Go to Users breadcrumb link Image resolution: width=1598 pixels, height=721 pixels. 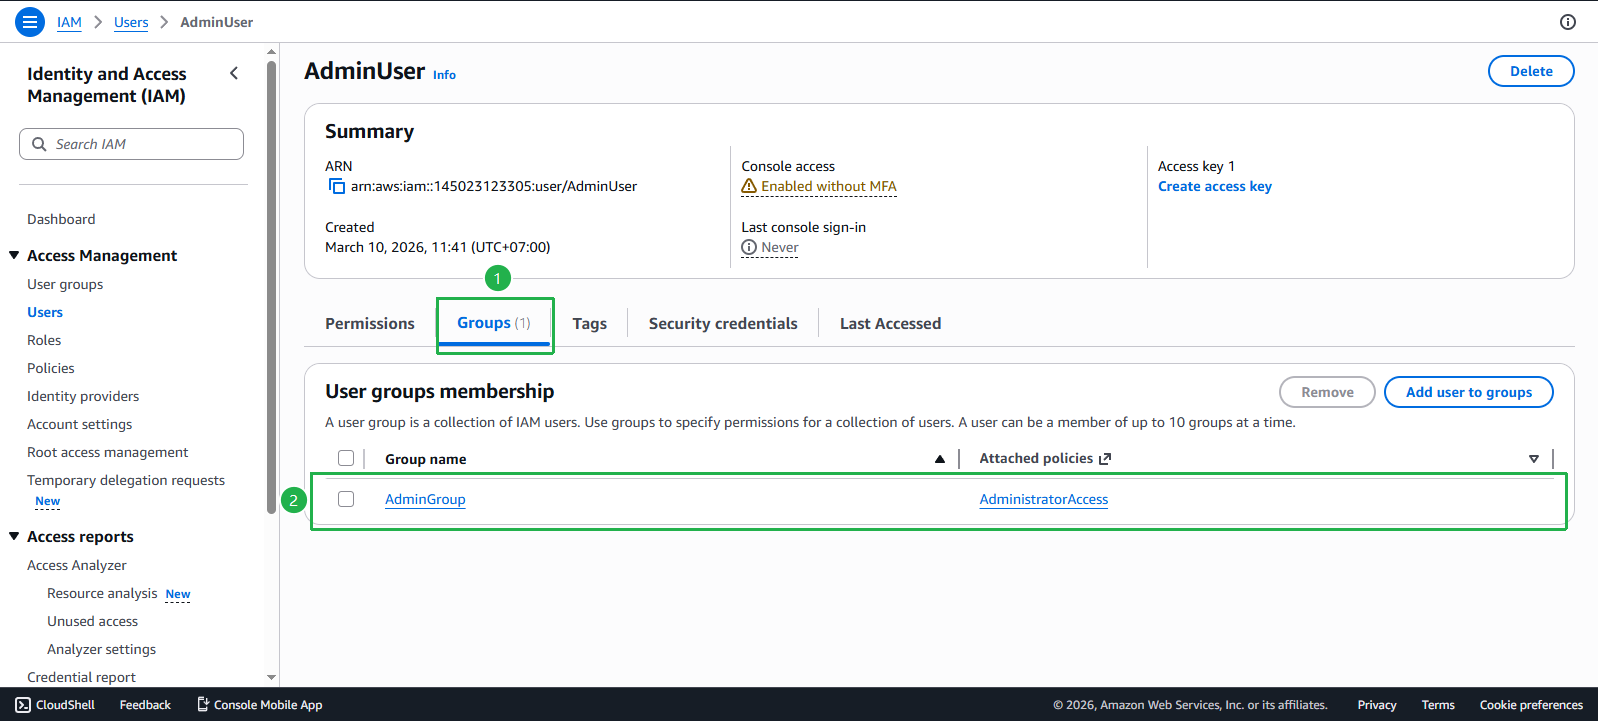131,22
